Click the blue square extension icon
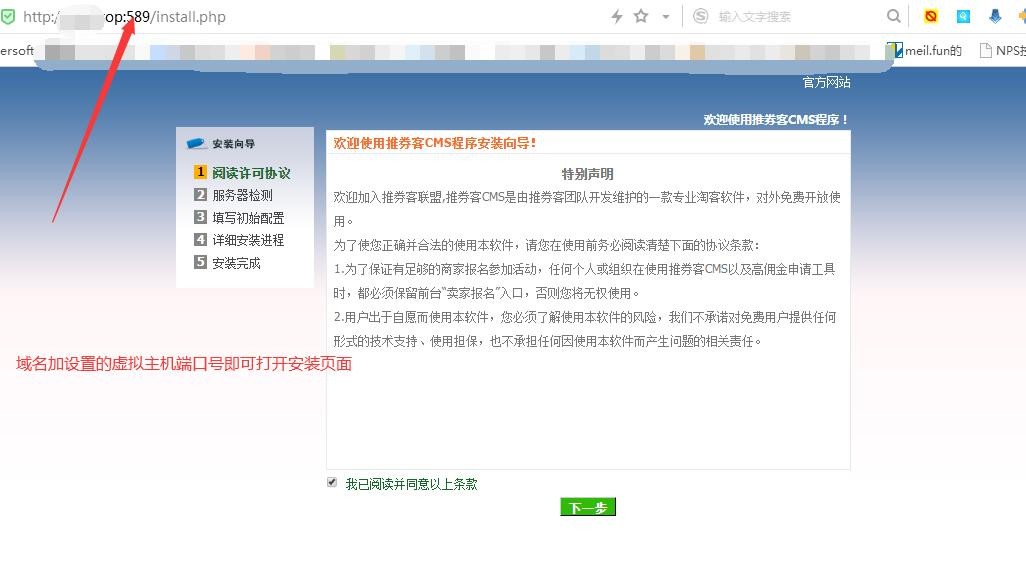 coord(963,16)
